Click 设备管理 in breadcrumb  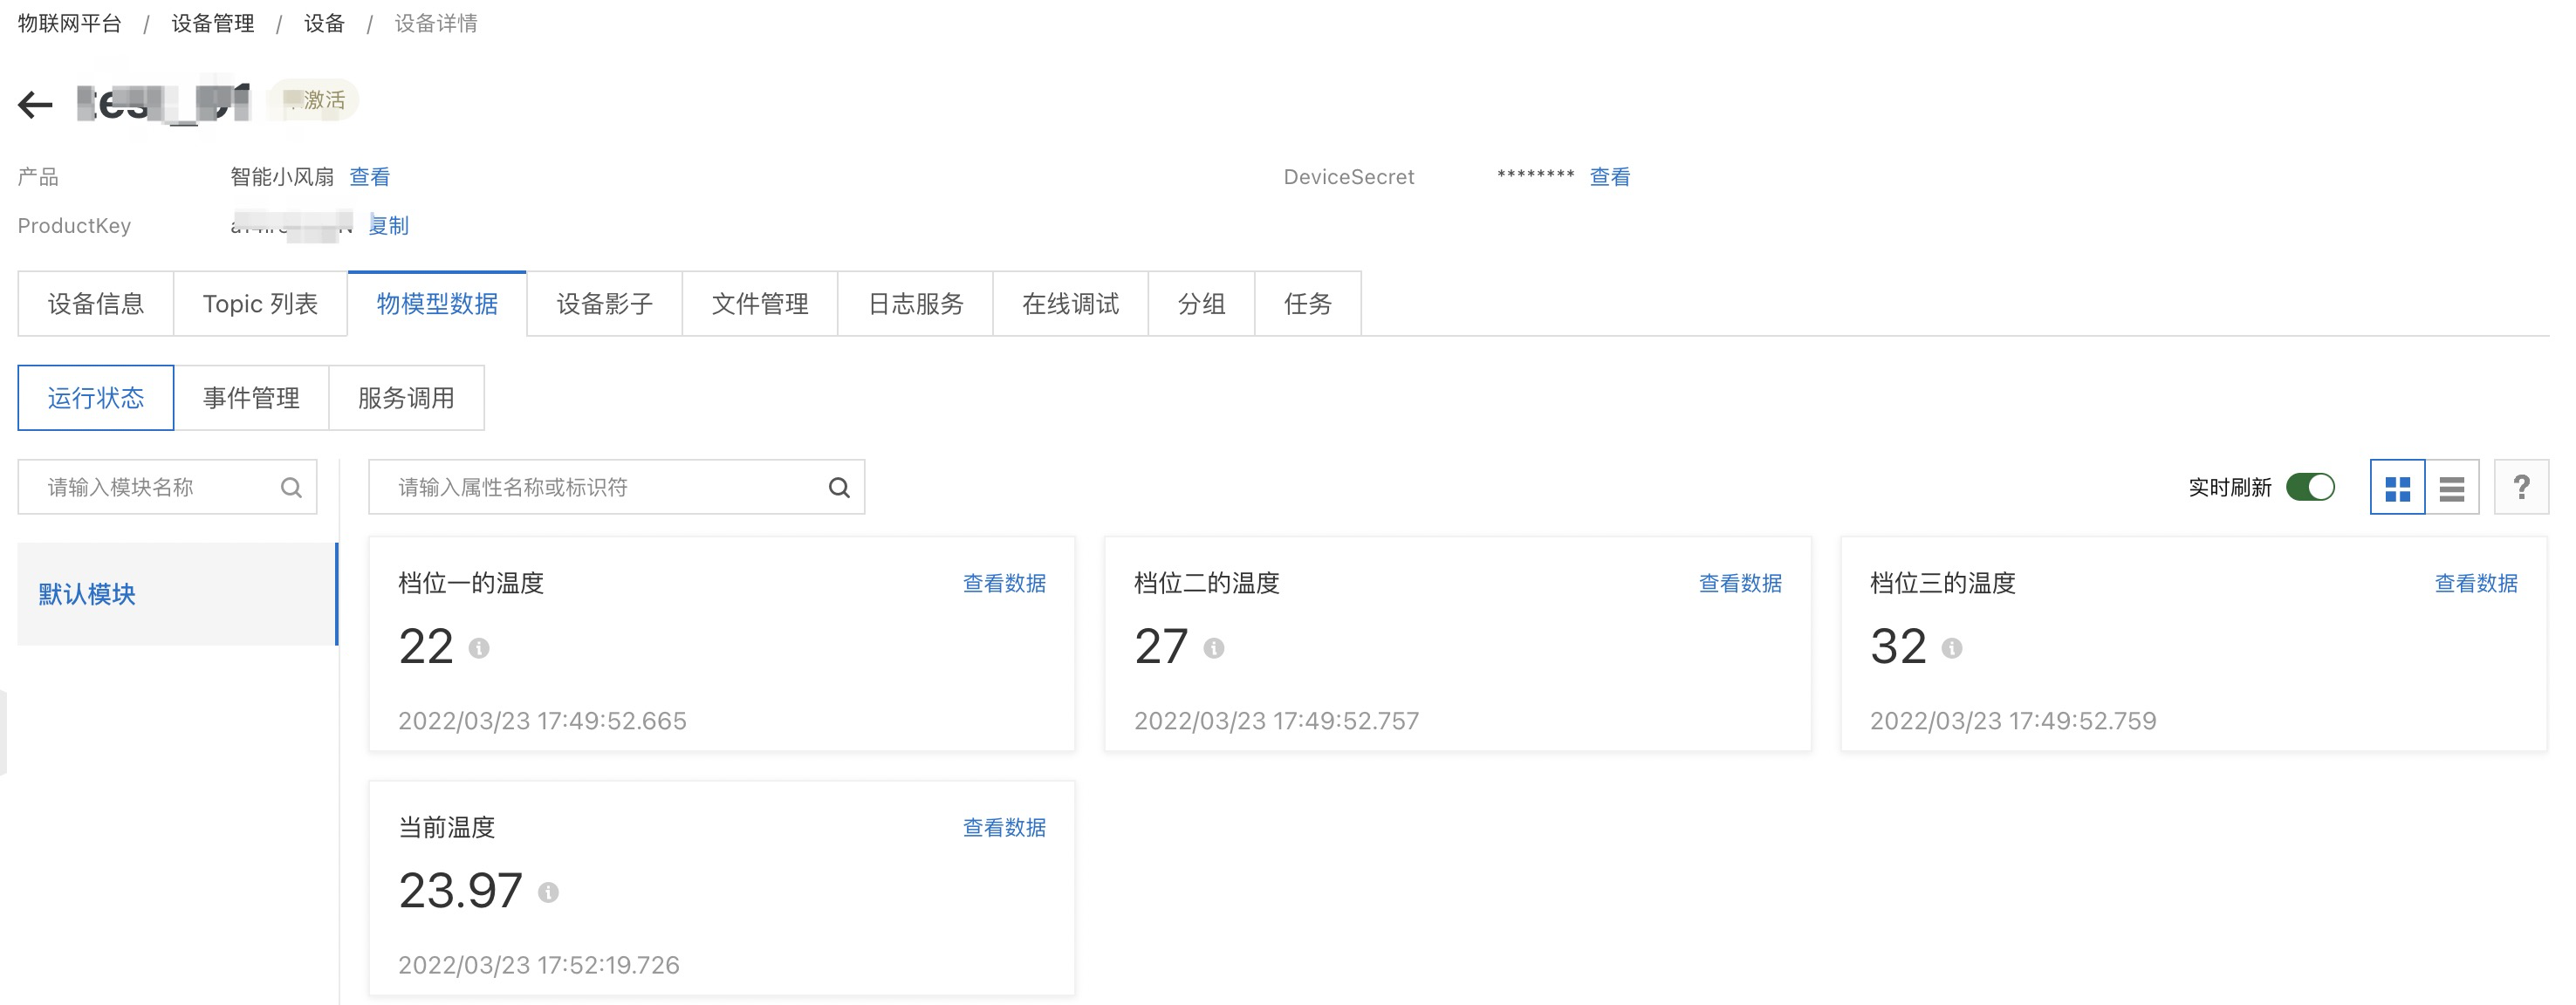point(213,23)
